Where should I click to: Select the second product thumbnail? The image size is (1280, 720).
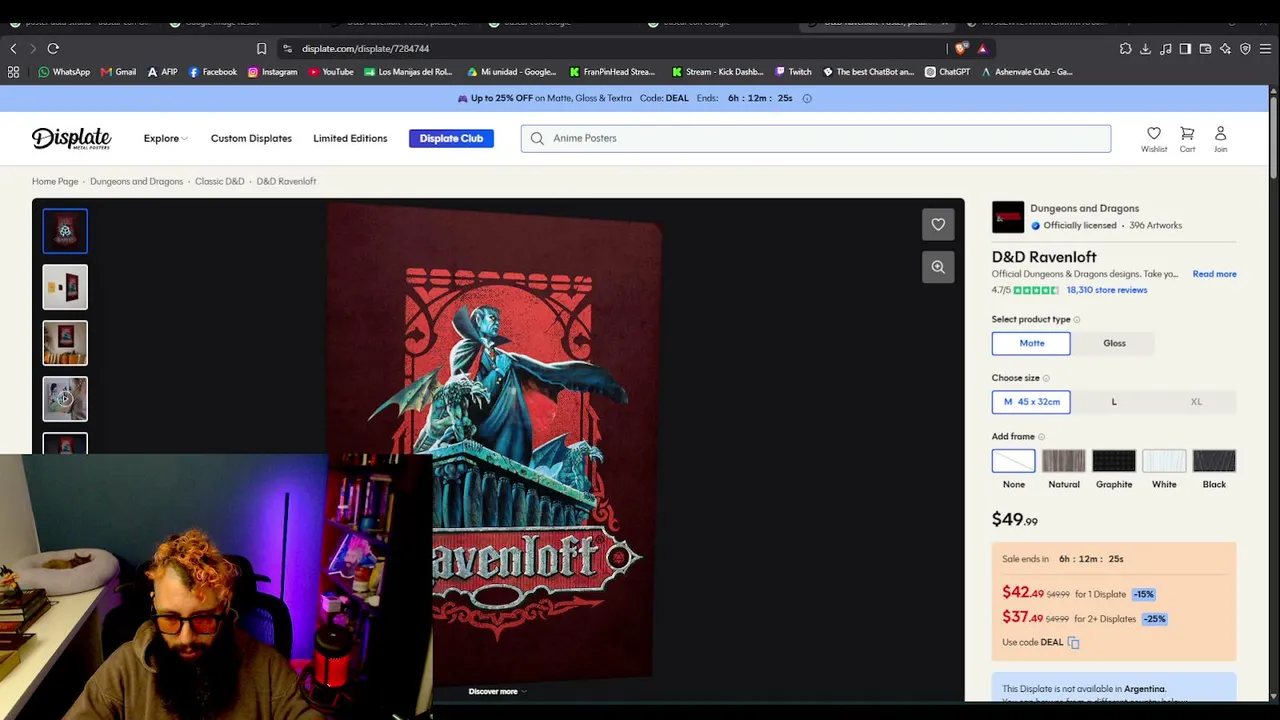65,287
